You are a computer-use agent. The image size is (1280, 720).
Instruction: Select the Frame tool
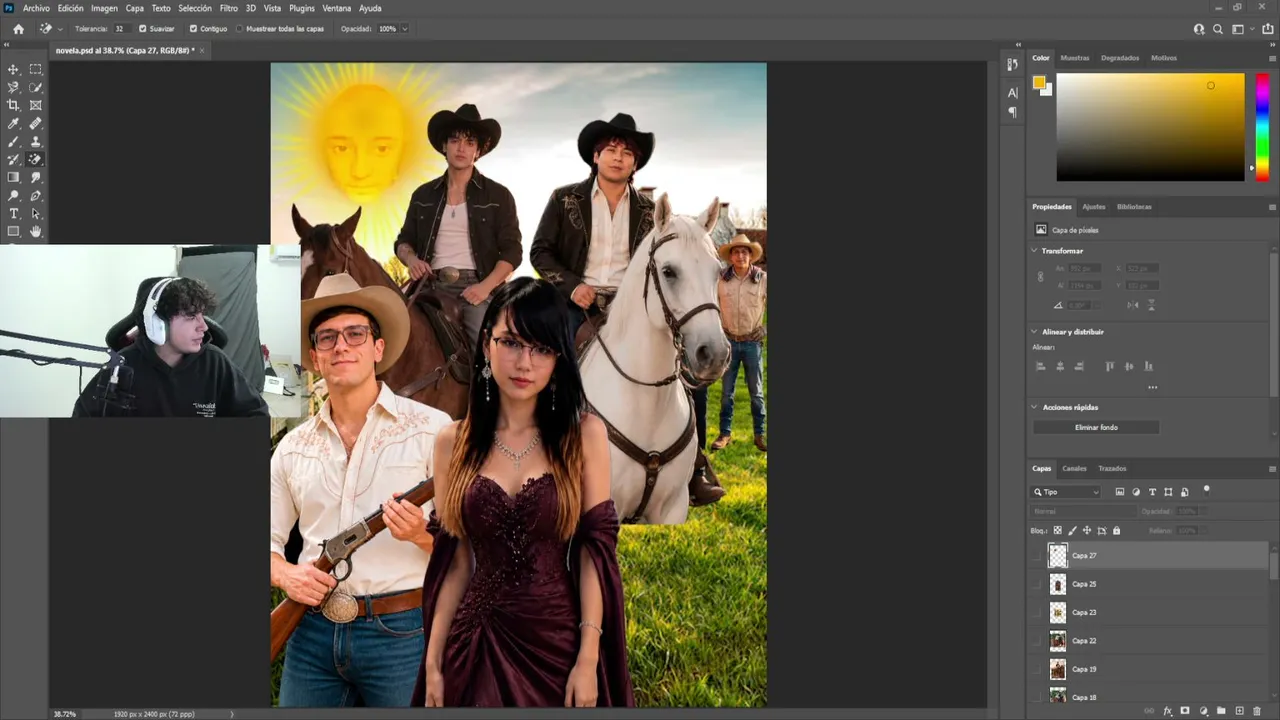[36, 105]
